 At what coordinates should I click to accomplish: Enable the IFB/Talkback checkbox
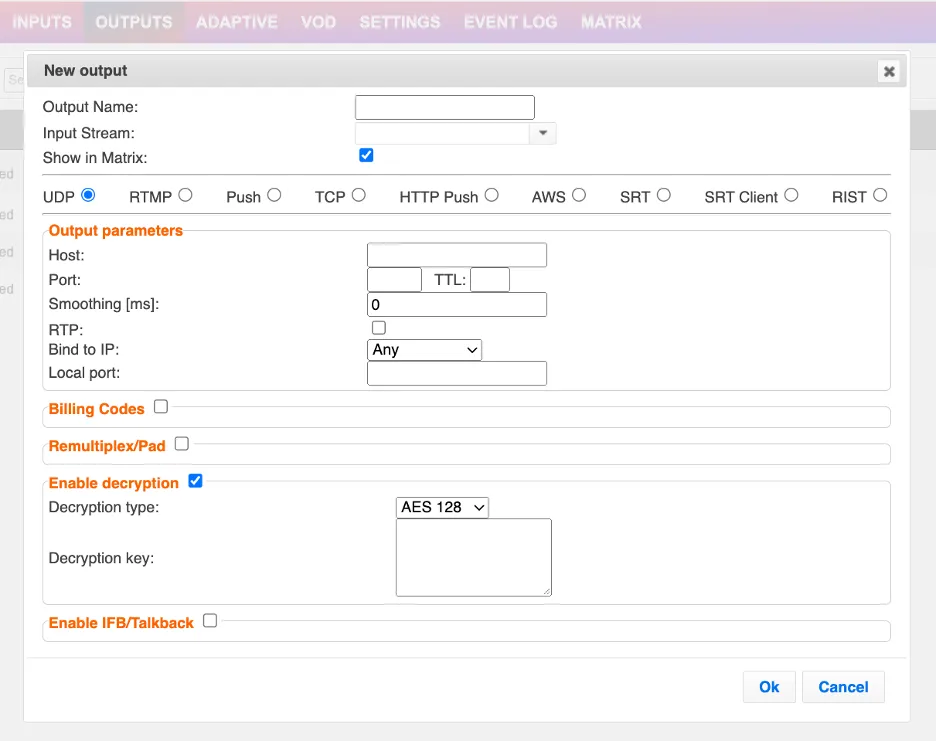(x=210, y=621)
